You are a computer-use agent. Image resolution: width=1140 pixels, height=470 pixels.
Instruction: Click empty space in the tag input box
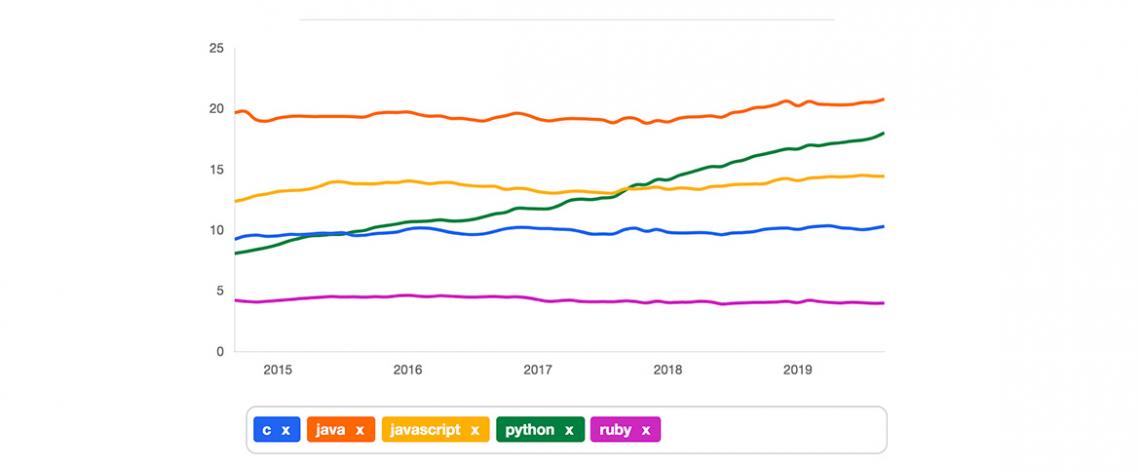point(770,430)
